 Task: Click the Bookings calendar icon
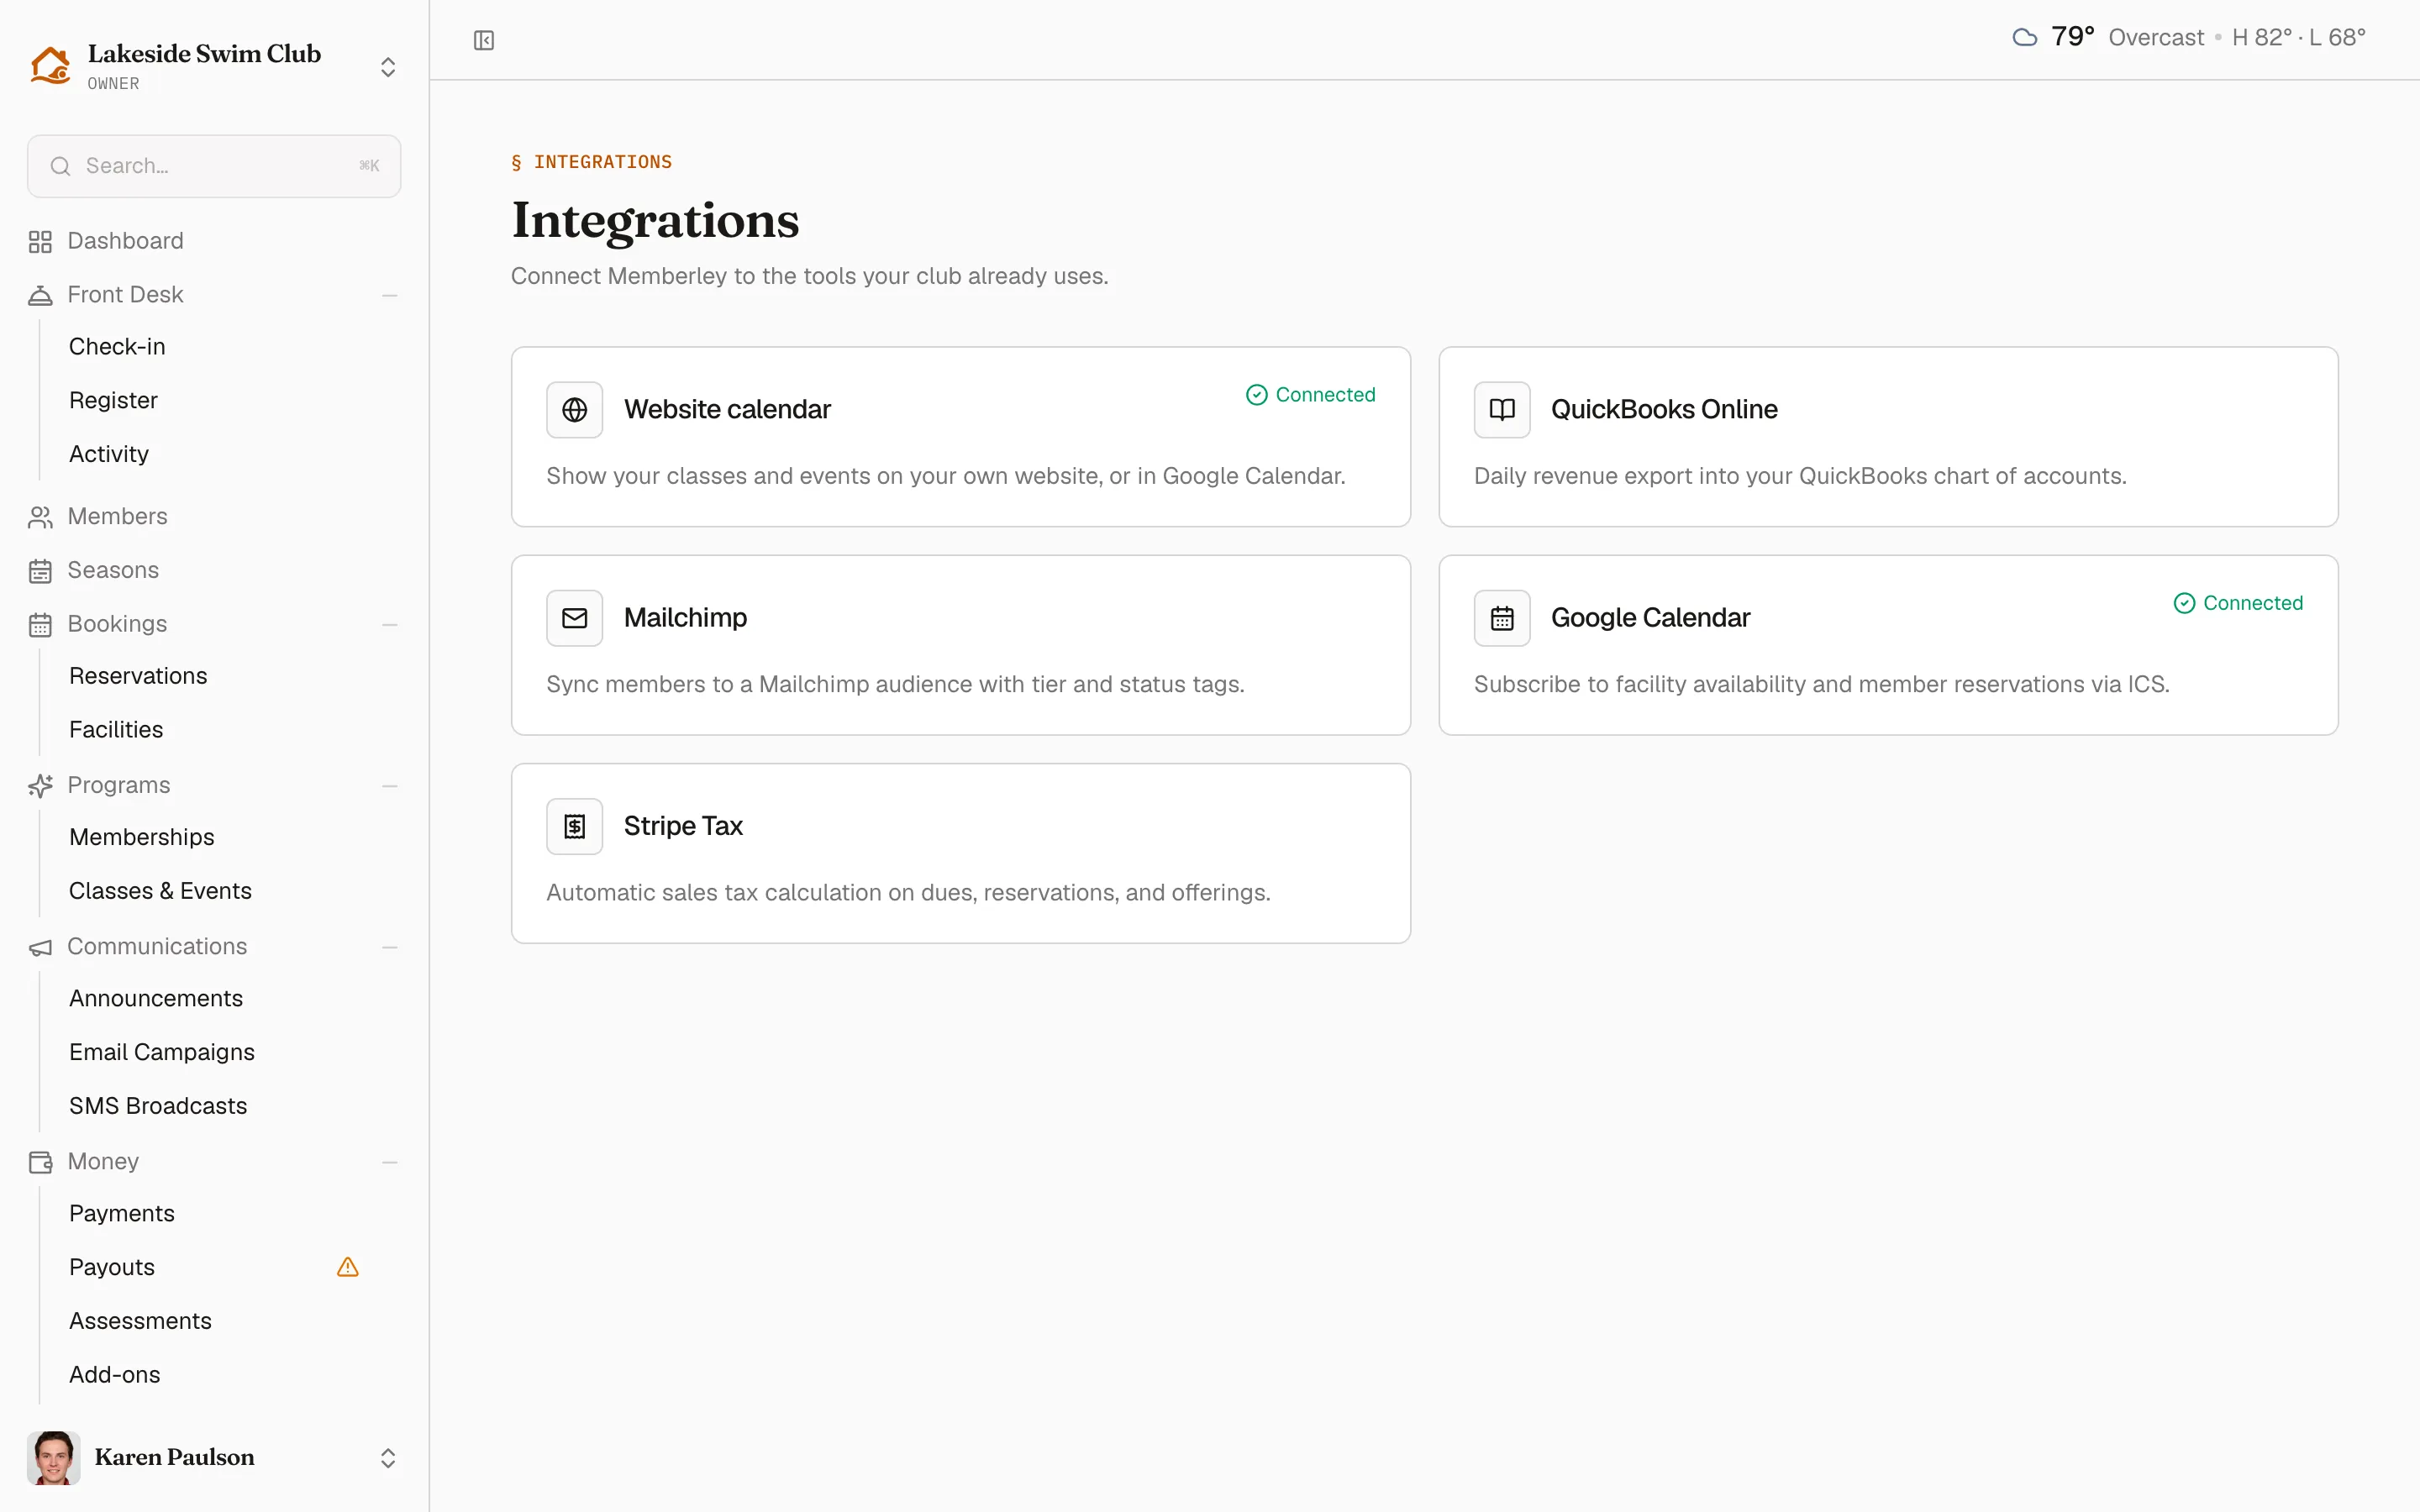(40, 625)
